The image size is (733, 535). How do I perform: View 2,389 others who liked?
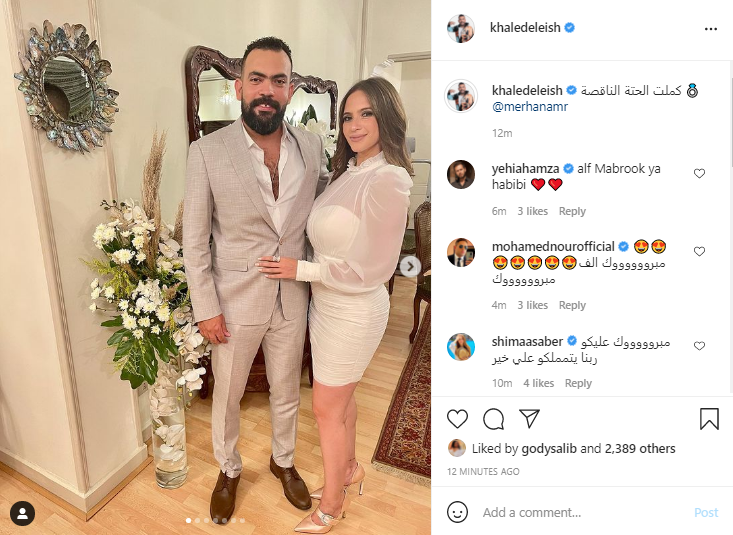pyautogui.click(x=640, y=448)
